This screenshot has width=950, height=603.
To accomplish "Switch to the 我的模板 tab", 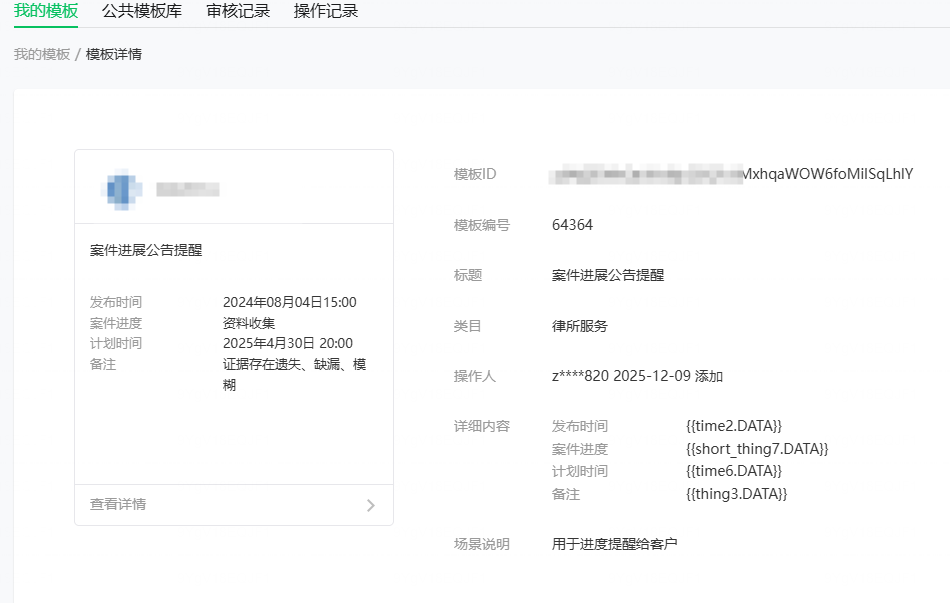I will [x=46, y=11].
